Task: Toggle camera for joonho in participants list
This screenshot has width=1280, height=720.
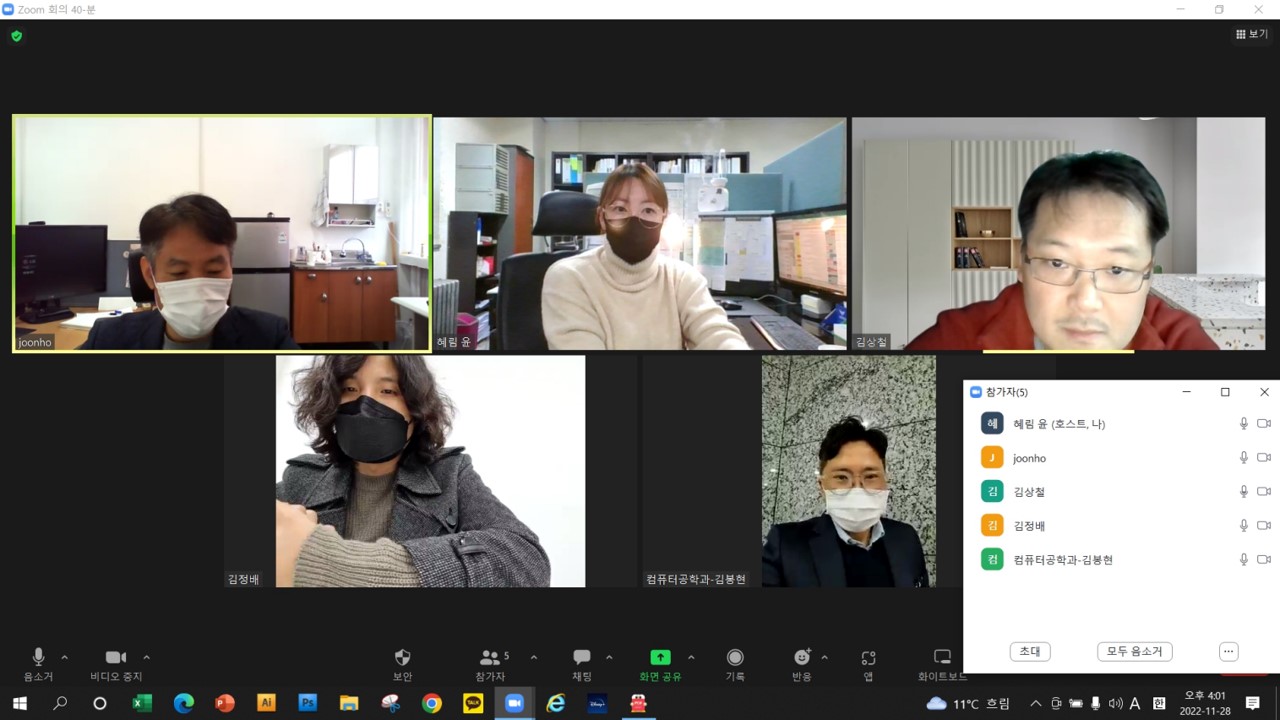Action: [1264, 458]
